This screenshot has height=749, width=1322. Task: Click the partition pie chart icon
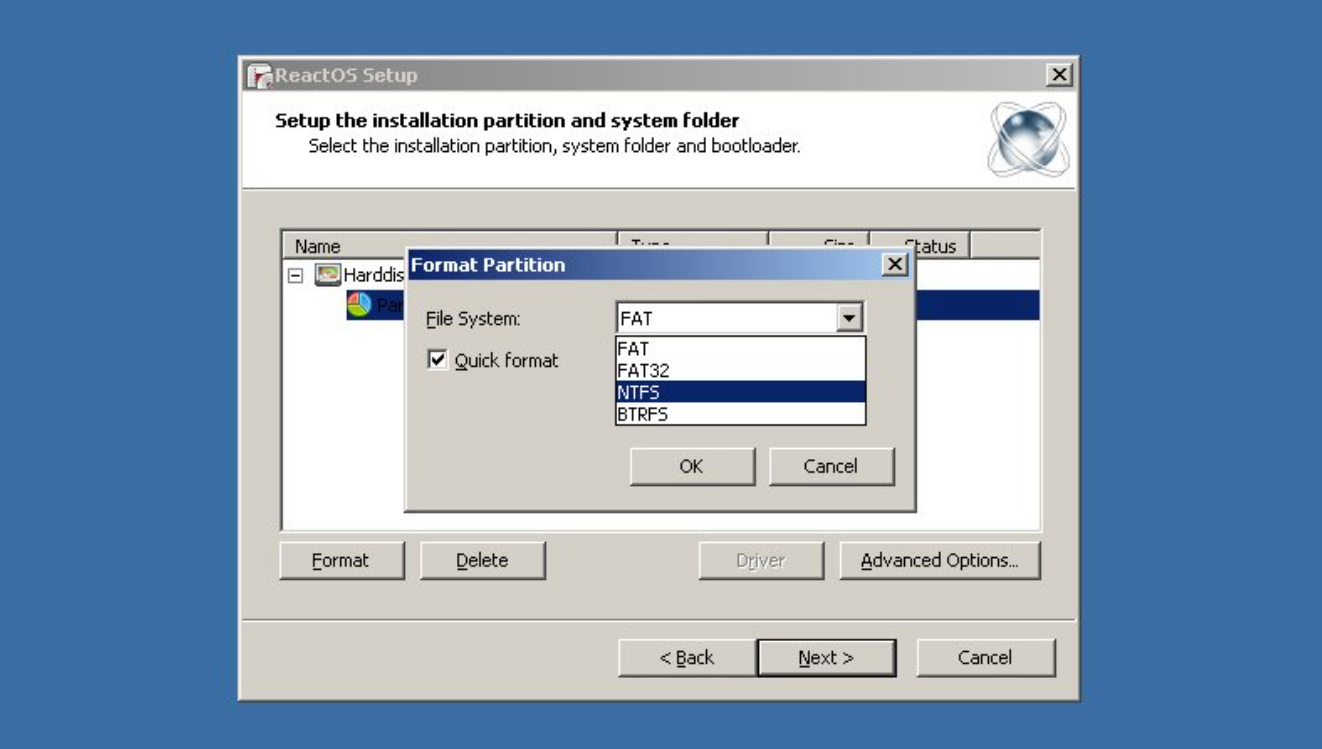[359, 305]
